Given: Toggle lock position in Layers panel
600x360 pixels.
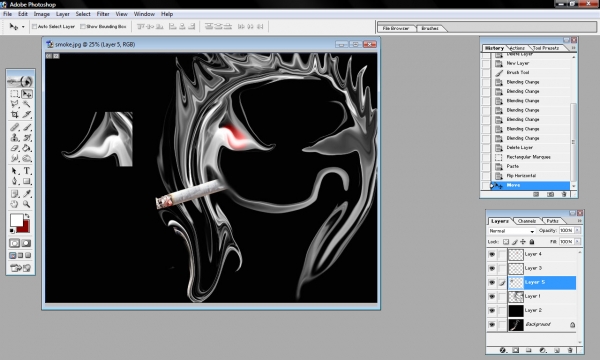Looking at the screenshot, I should coord(523,242).
